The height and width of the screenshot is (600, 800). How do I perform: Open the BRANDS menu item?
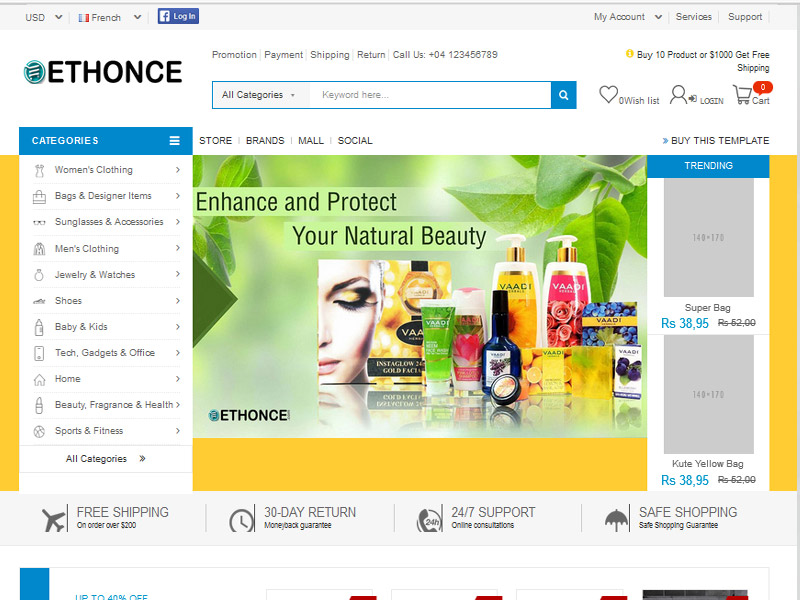265,141
